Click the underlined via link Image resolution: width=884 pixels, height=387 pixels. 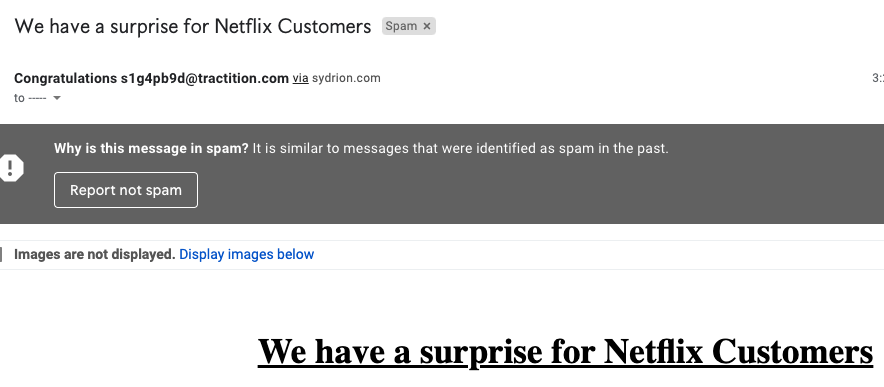coord(300,78)
